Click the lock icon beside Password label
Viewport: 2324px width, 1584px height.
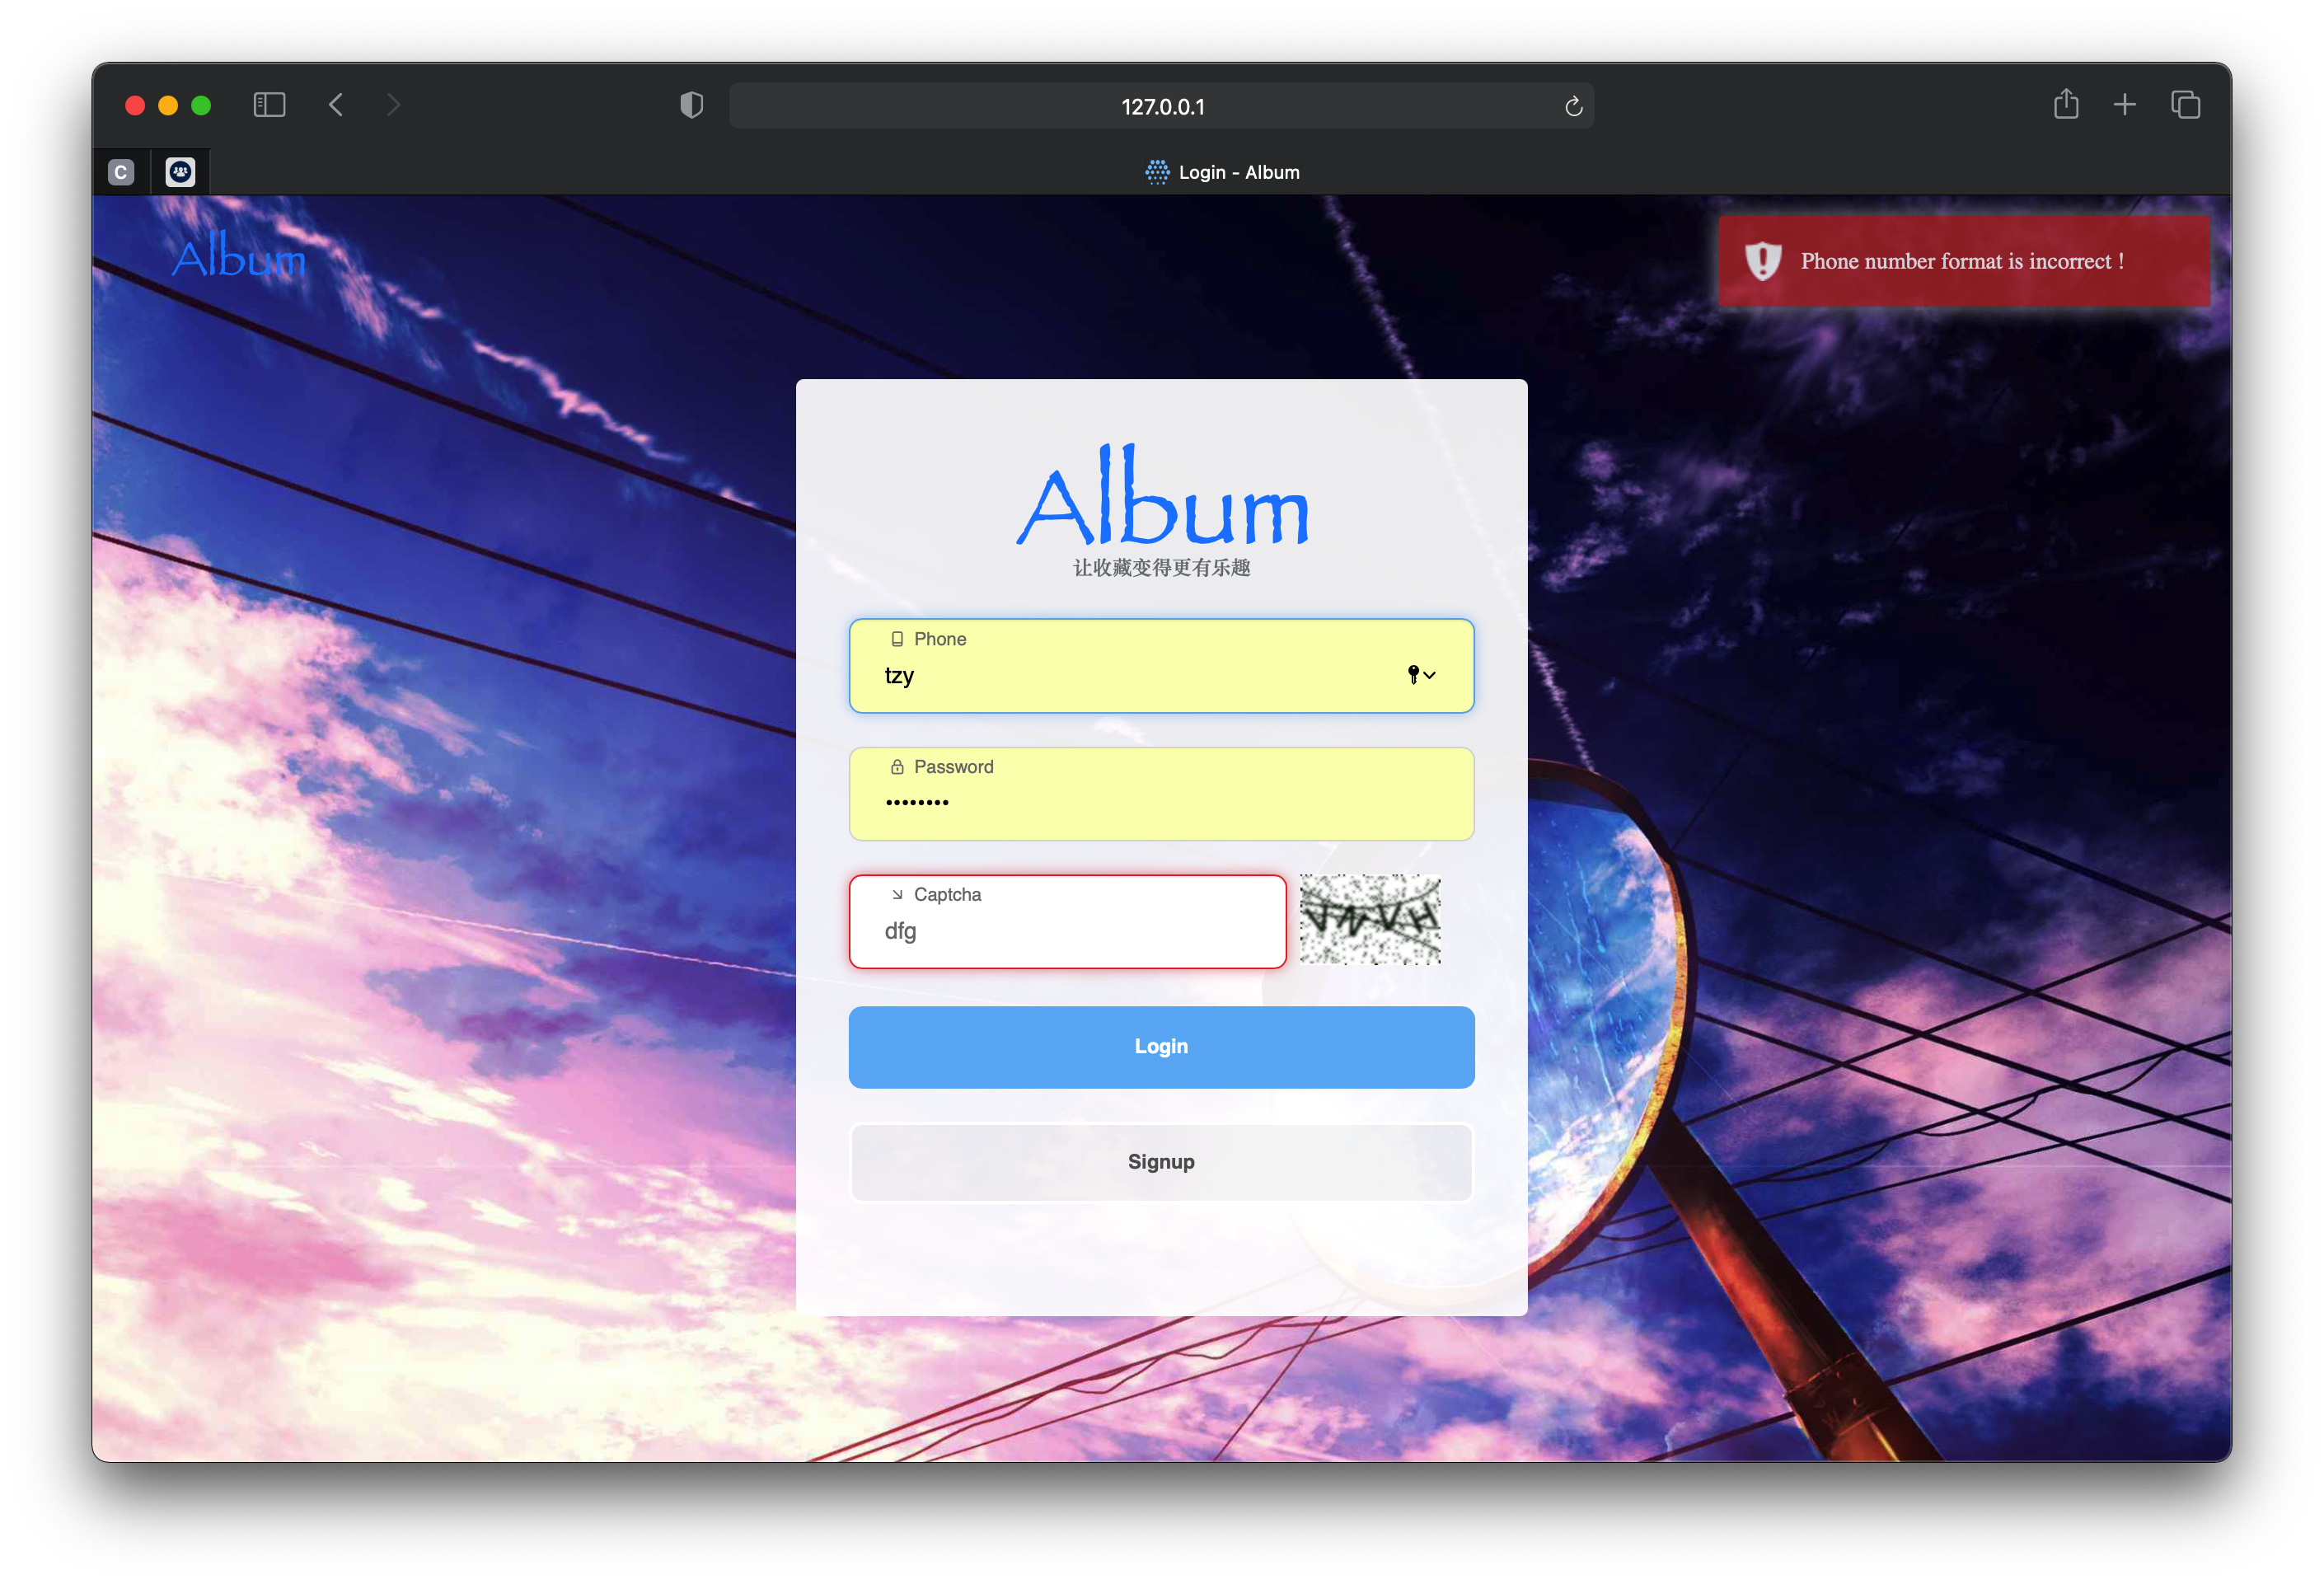point(897,767)
